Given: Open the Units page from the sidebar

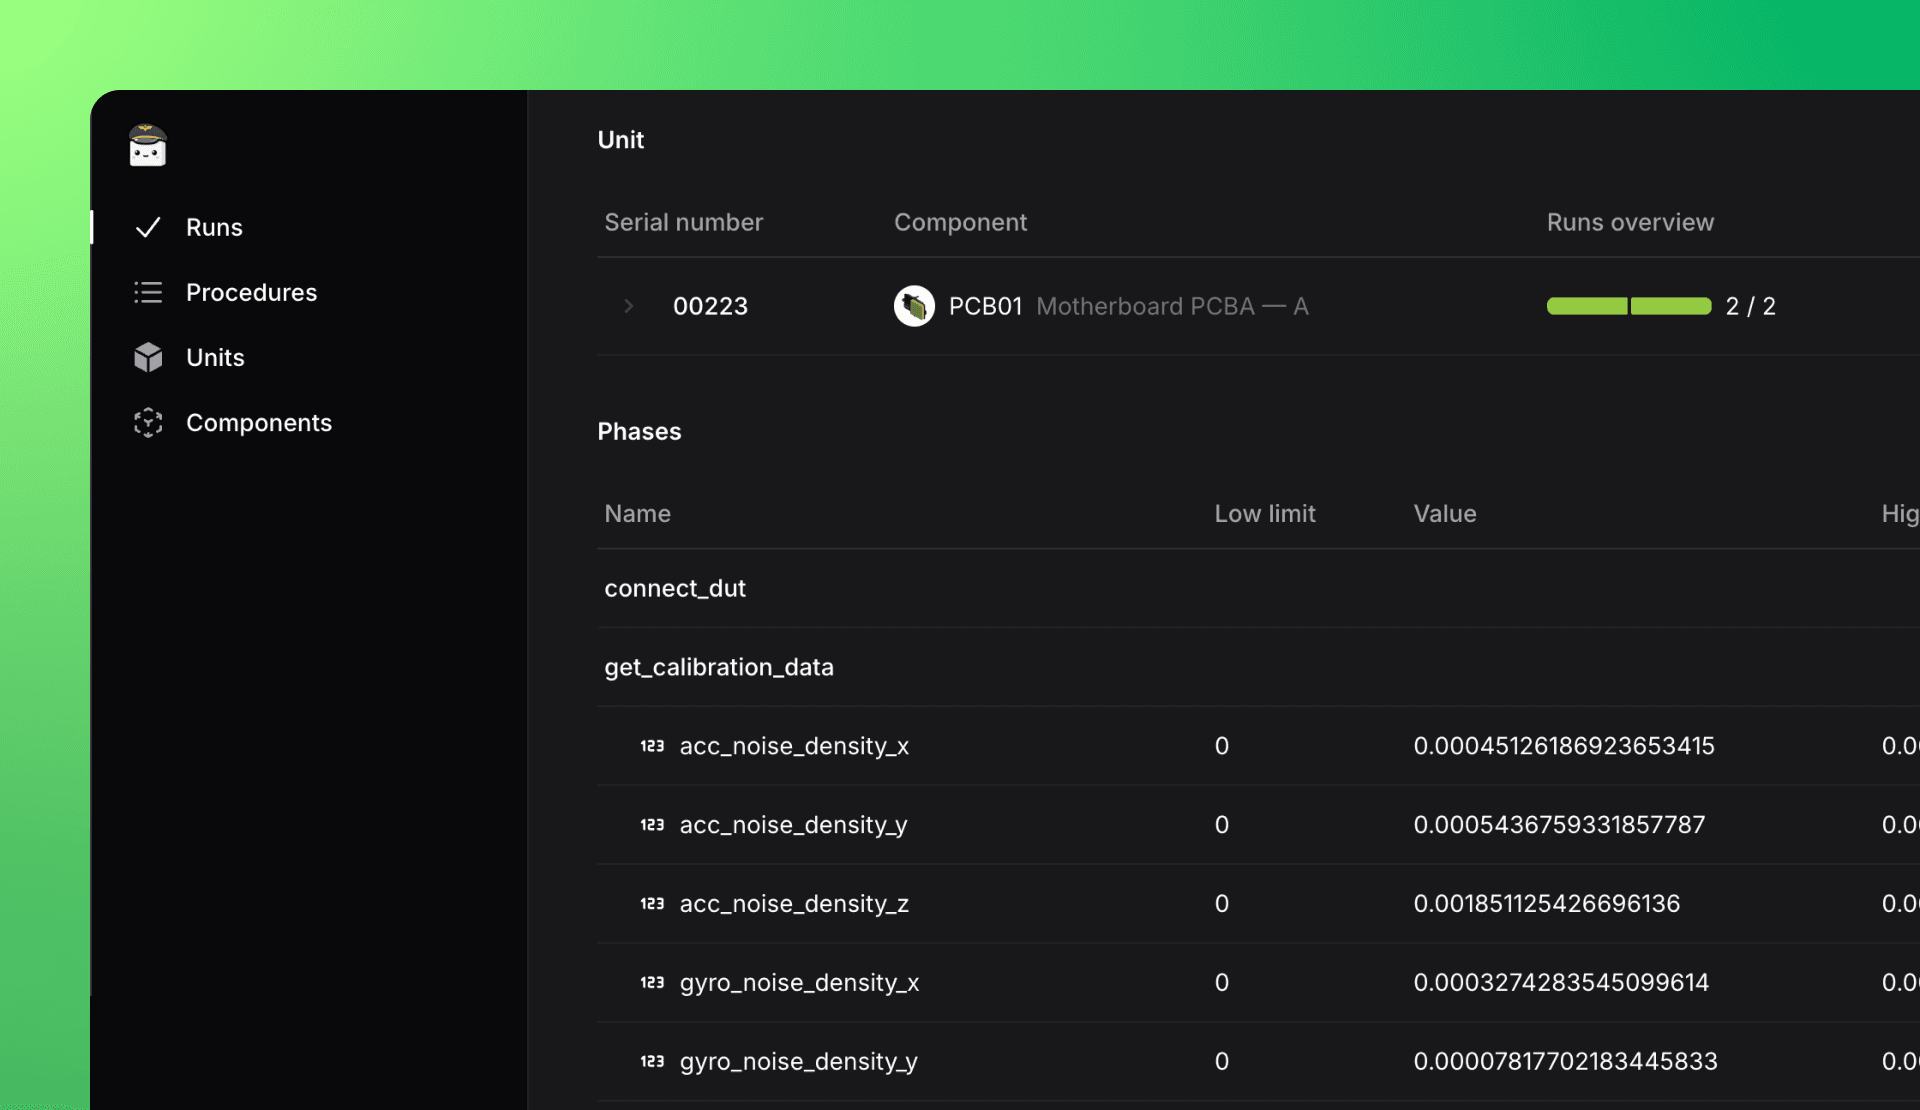Looking at the screenshot, I should tap(215, 357).
